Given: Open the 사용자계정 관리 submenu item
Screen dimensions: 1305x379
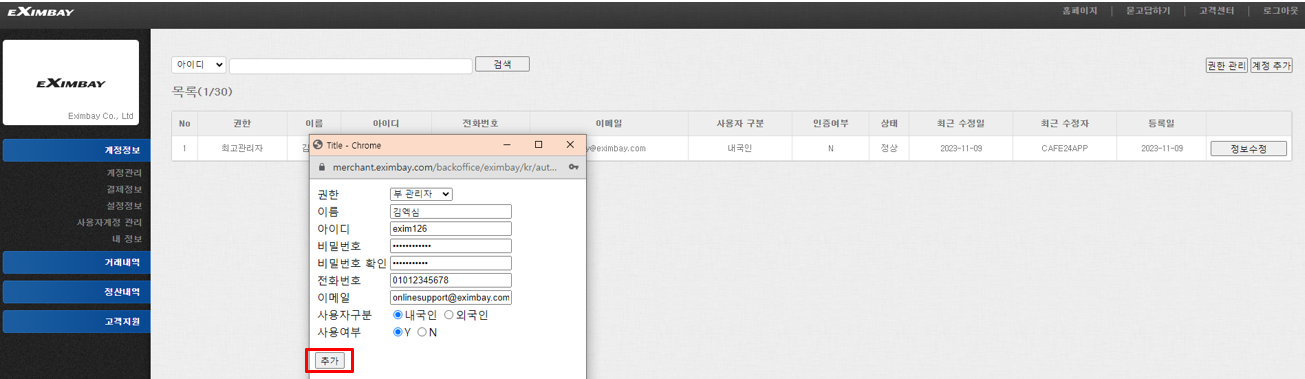Looking at the screenshot, I should click(x=109, y=222).
